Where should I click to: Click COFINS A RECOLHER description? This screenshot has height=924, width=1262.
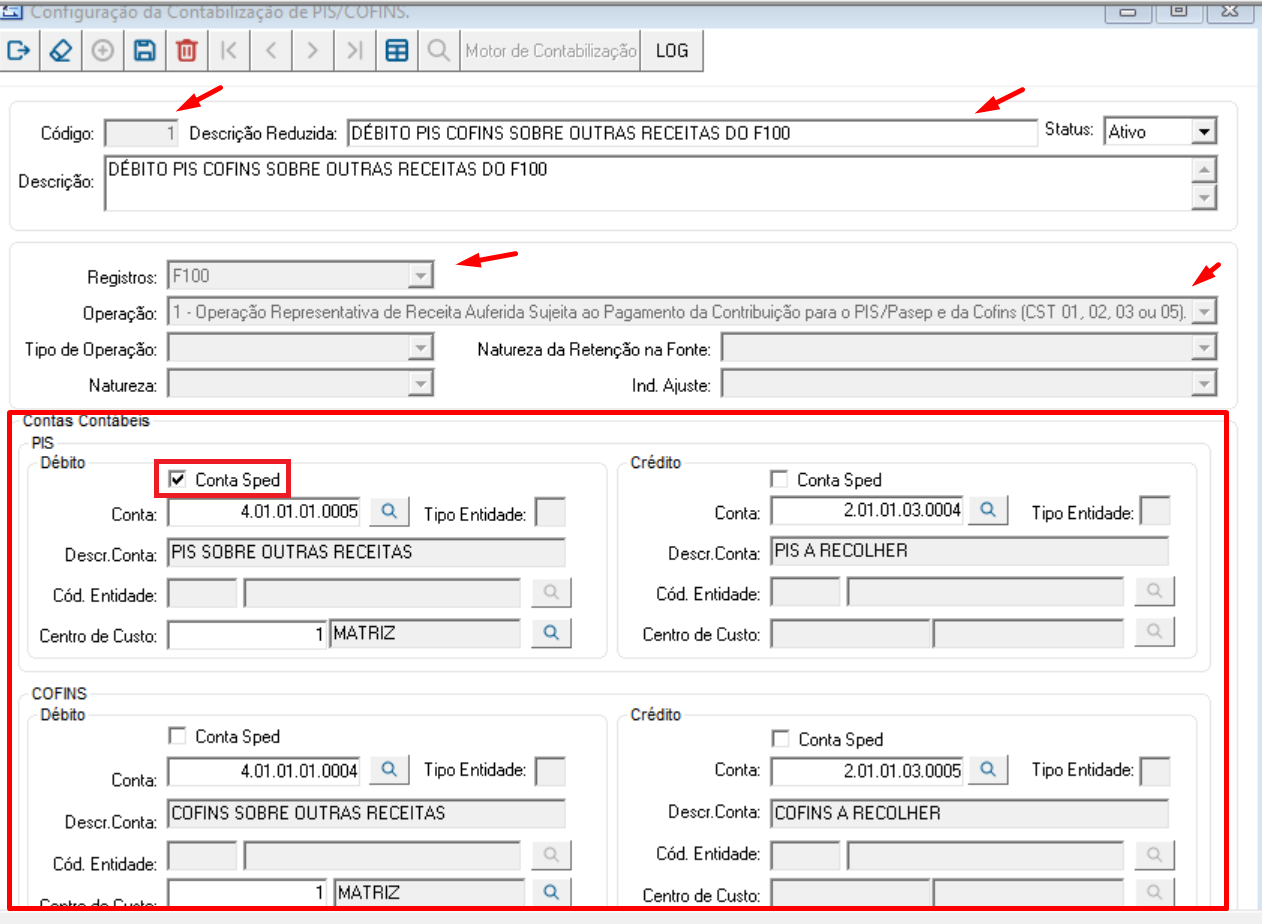[970, 813]
